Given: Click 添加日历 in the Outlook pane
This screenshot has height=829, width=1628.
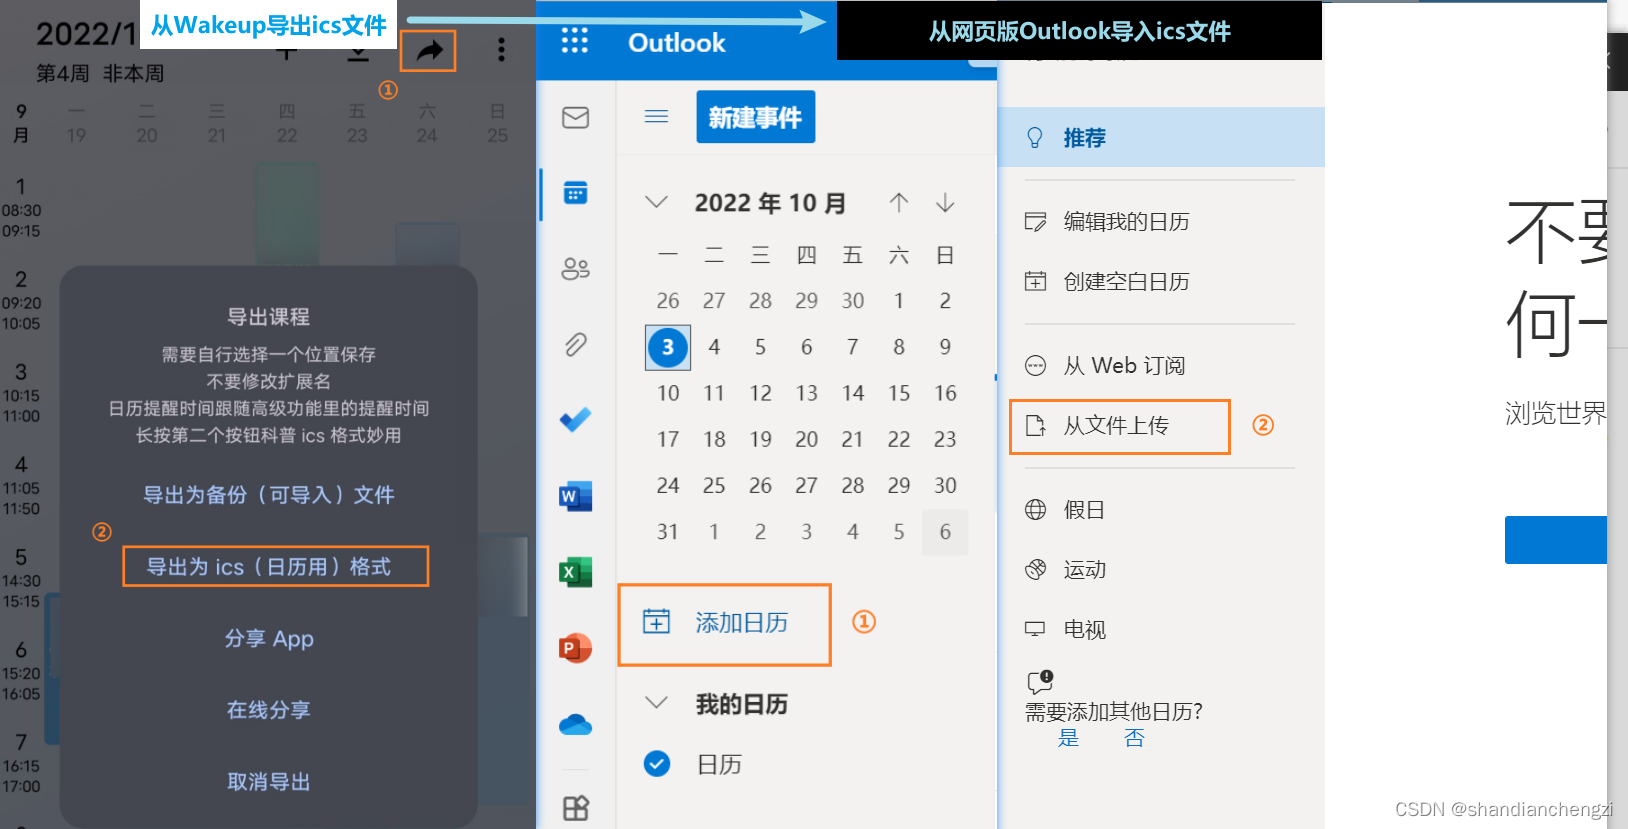Looking at the screenshot, I should pyautogui.click(x=725, y=623).
